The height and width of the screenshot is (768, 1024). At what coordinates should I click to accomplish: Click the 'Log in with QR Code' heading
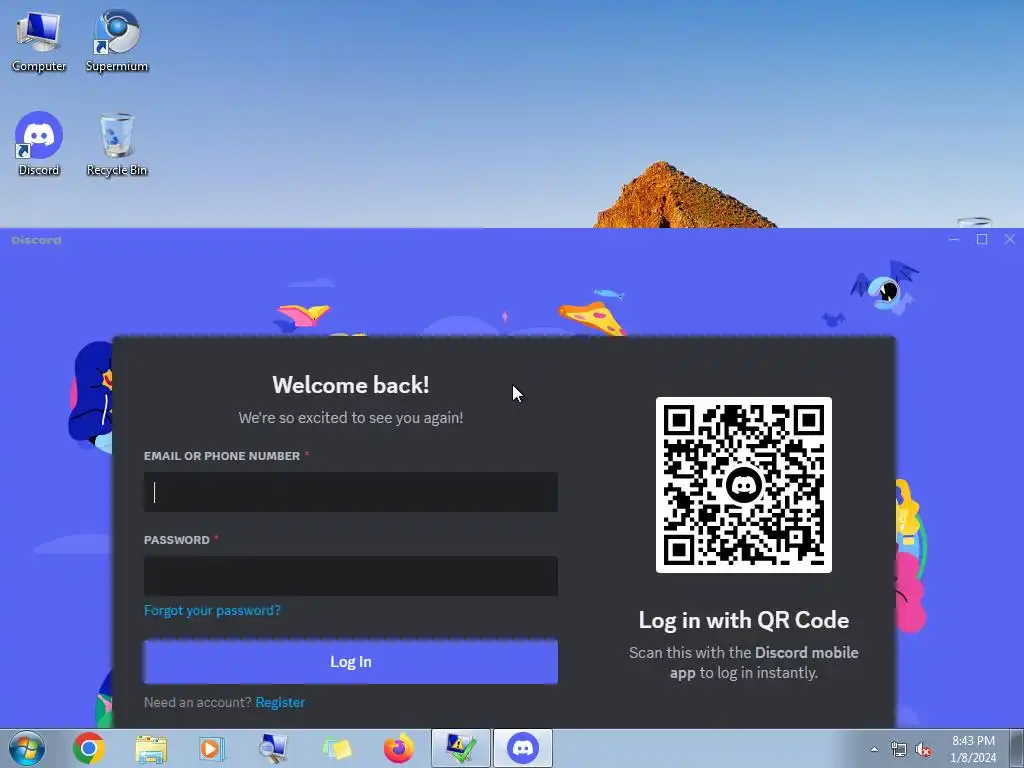744,620
